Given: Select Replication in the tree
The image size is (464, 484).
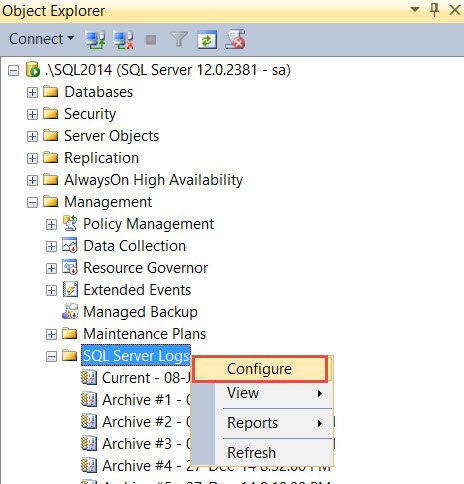Looking at the screenshot, I should pyautogui.click(x=101, y=158).
